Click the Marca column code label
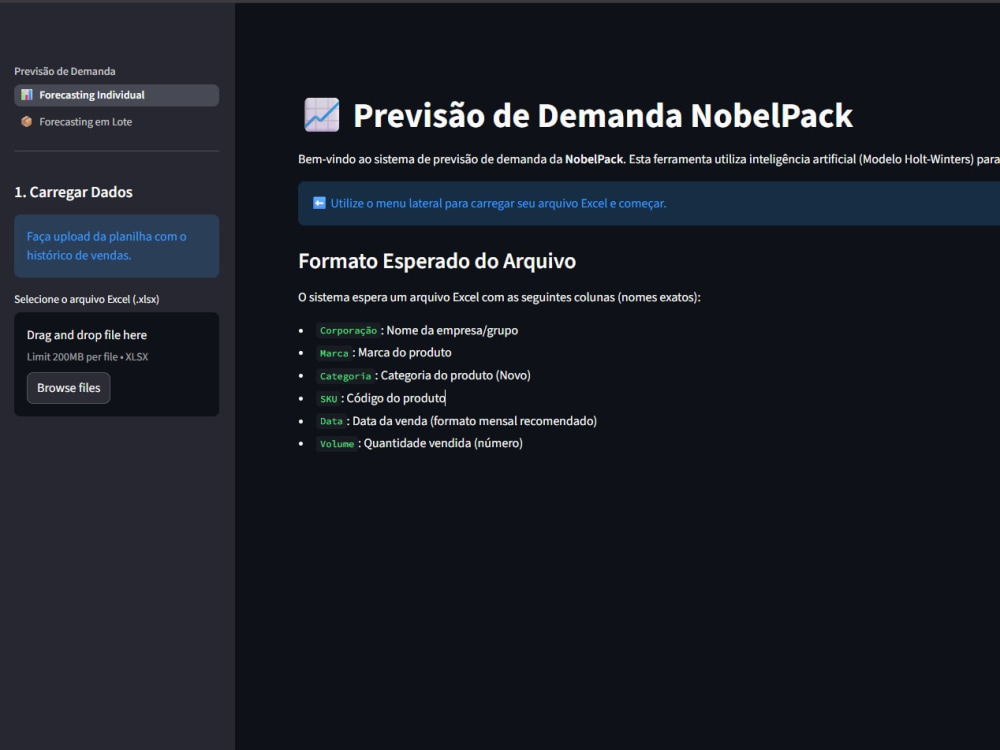Screen dimensions: 1000x750 (x=334, y=353)
